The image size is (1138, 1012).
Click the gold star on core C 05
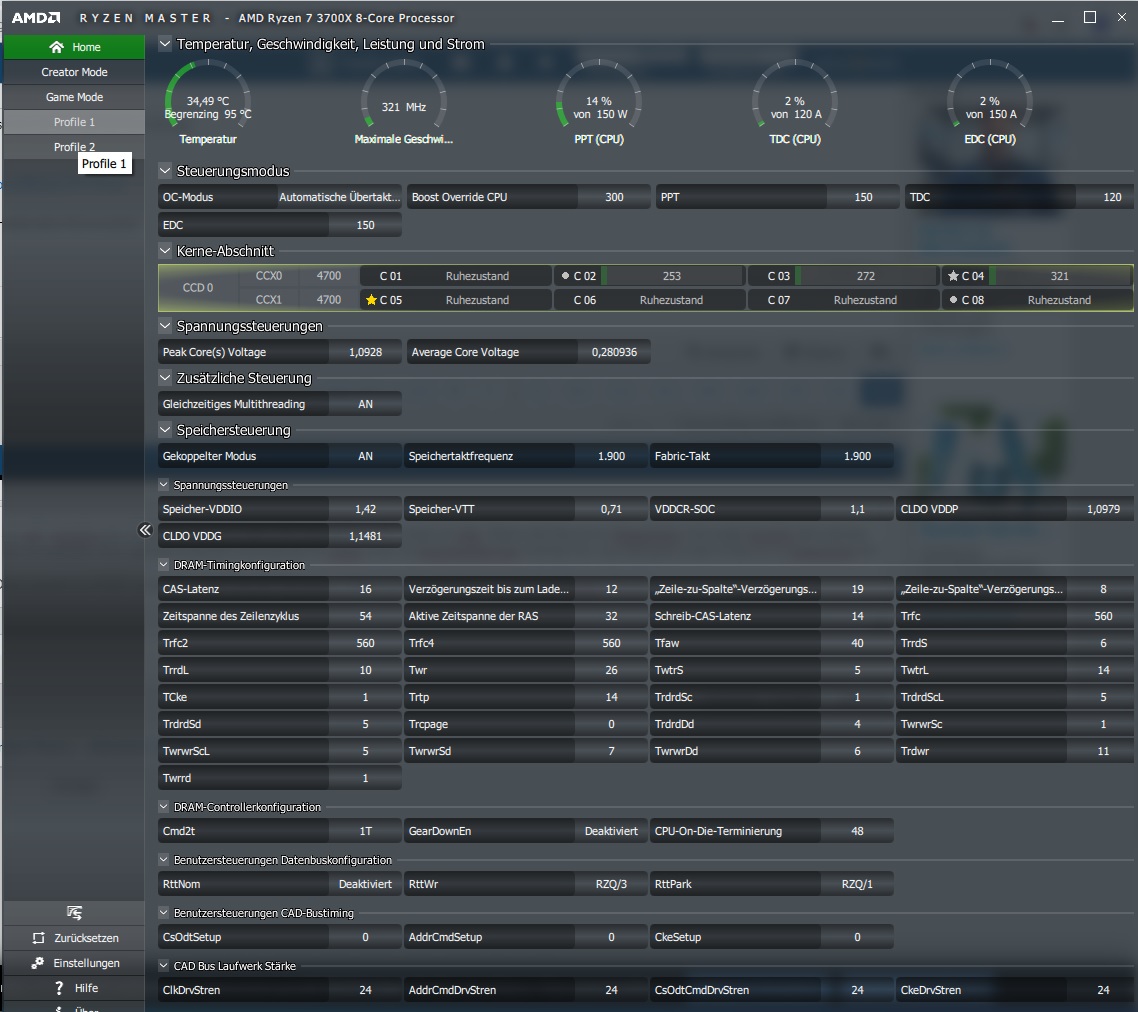coord(372,300)
